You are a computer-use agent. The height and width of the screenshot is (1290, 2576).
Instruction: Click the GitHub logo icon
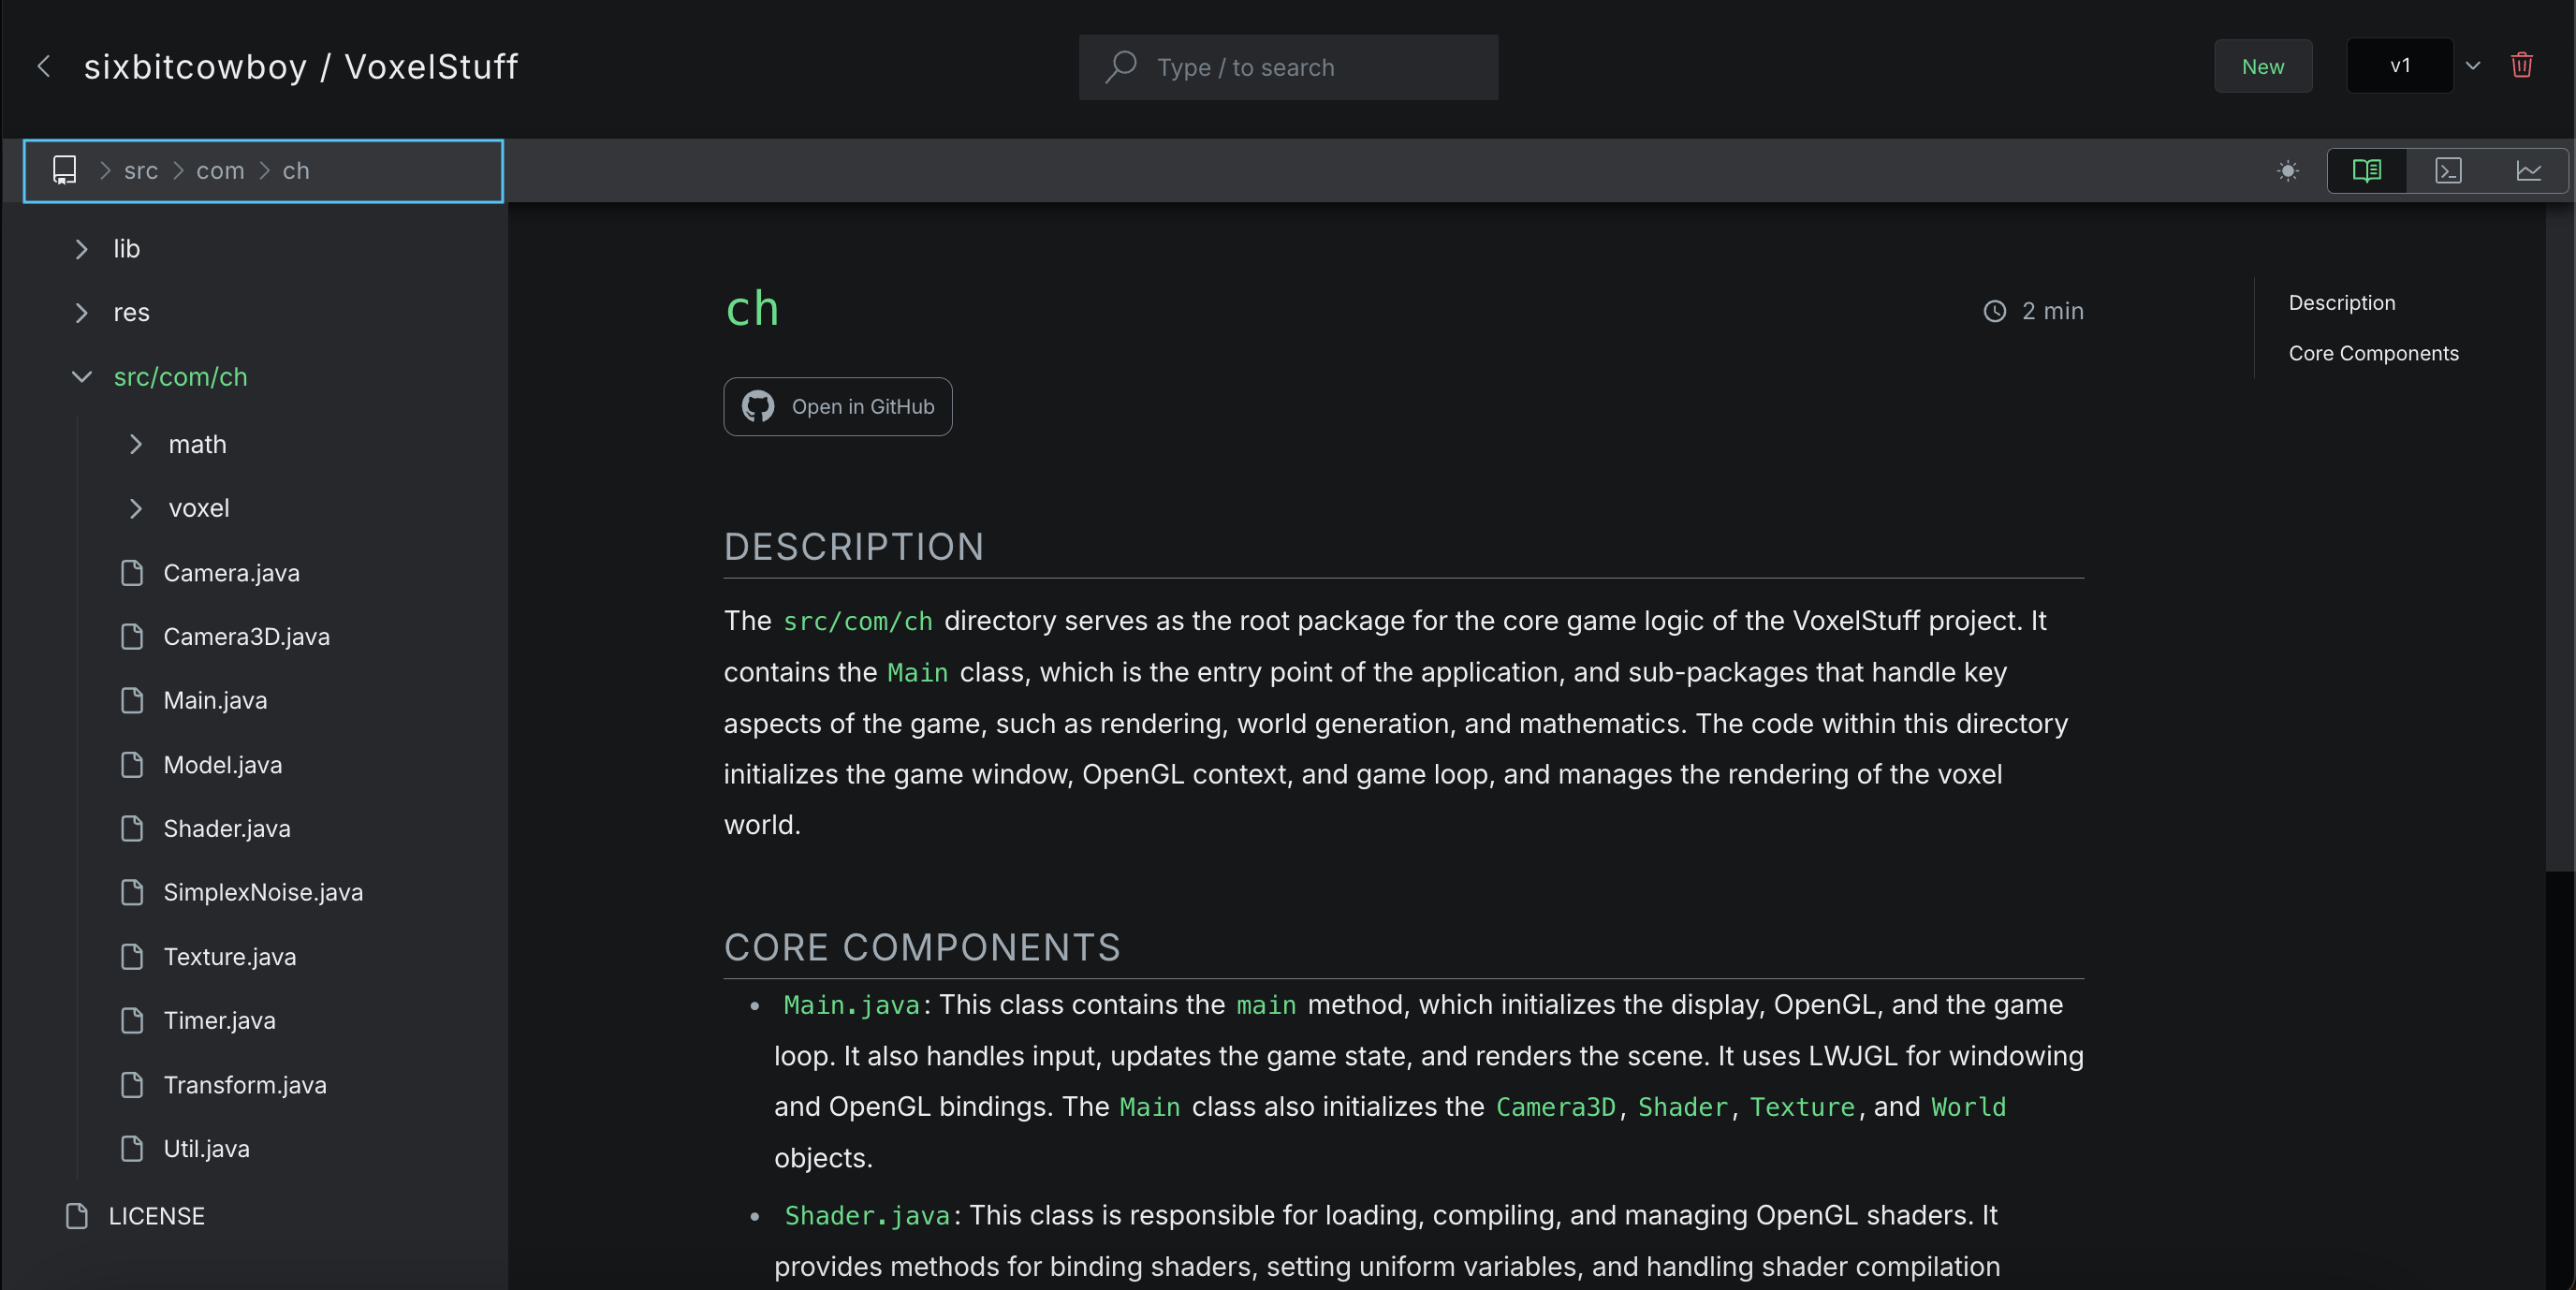(758, 407)
